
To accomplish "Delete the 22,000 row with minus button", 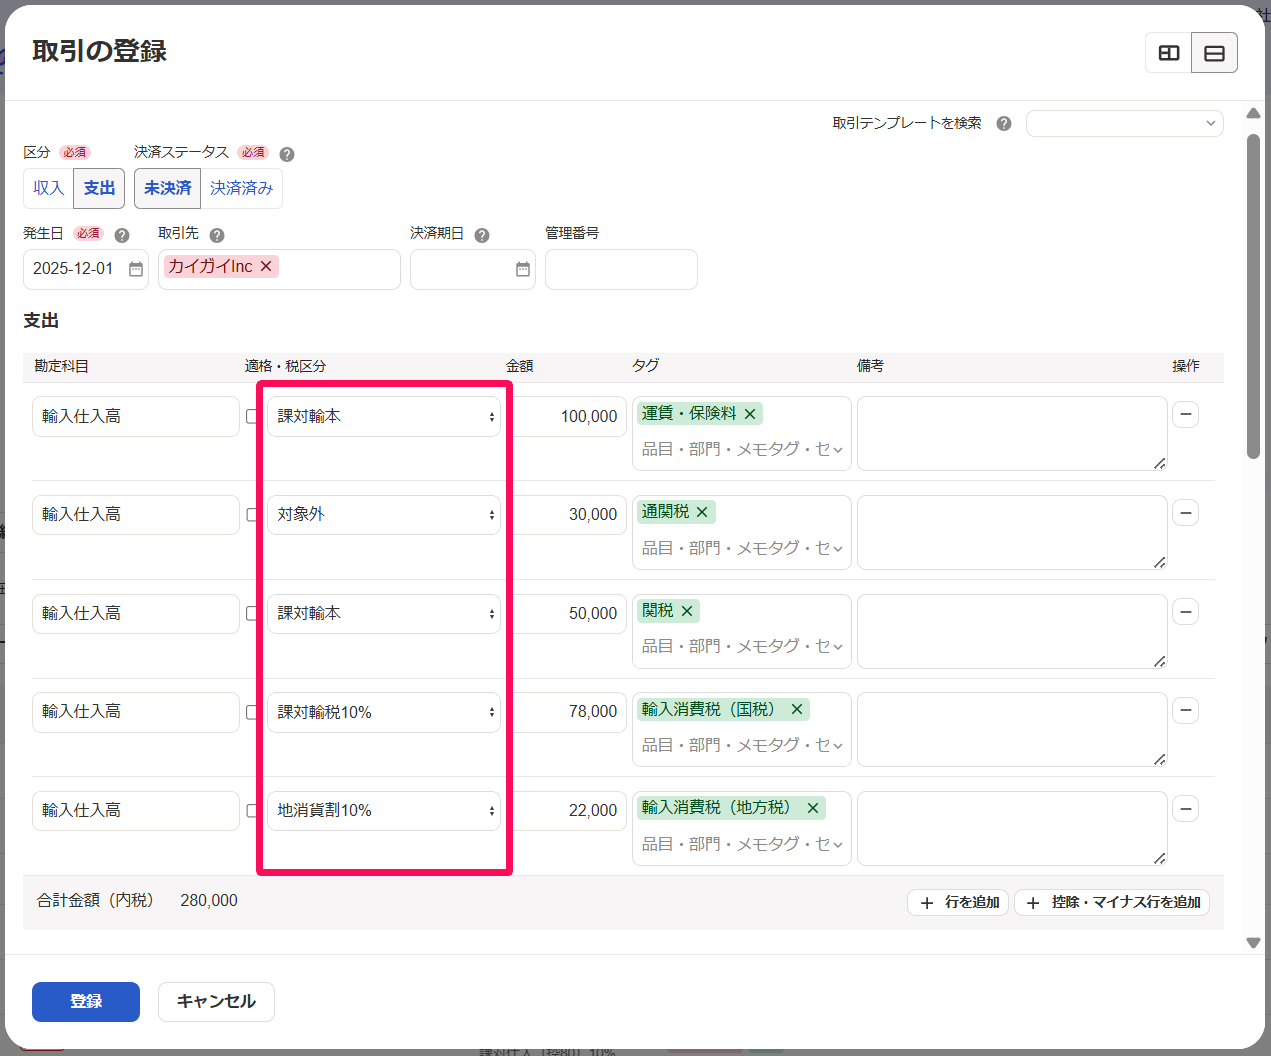I will pyautogui.click(x=1185, y=809).
